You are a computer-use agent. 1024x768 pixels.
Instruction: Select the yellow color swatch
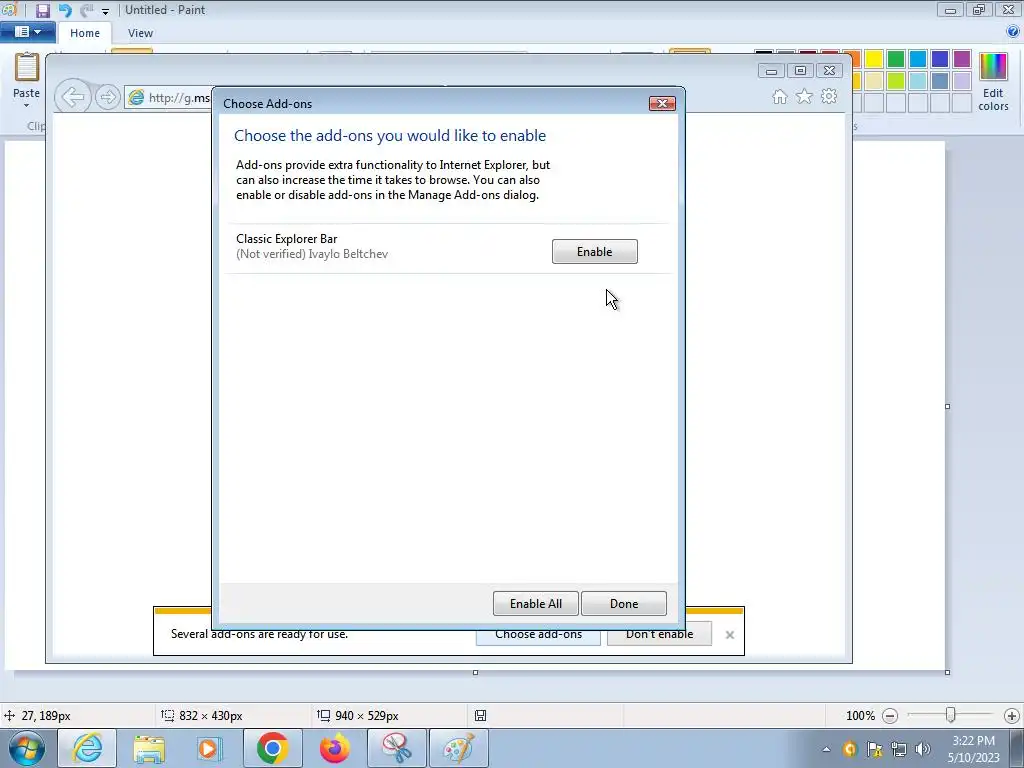point(874,59)
